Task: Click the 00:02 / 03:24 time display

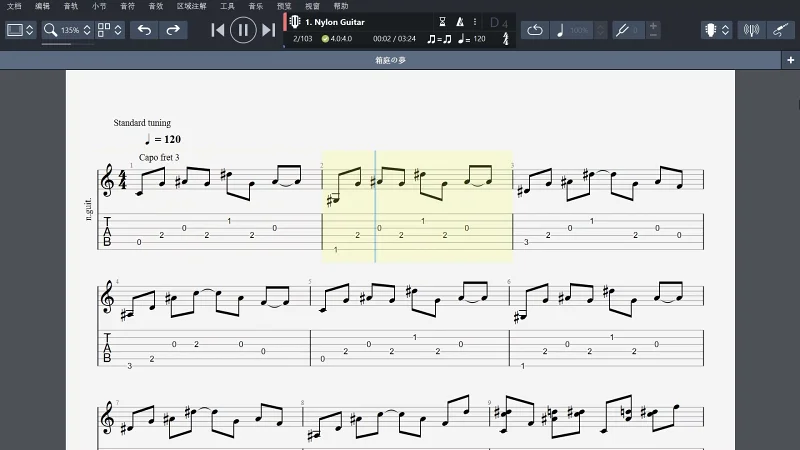Action: (x=394, y=39)
